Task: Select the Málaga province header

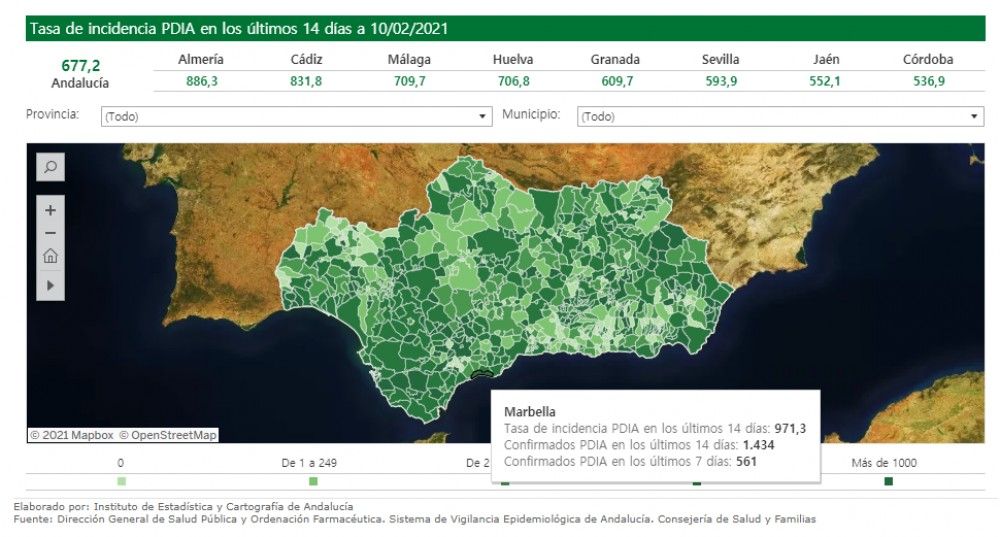Action: point(409,59)
